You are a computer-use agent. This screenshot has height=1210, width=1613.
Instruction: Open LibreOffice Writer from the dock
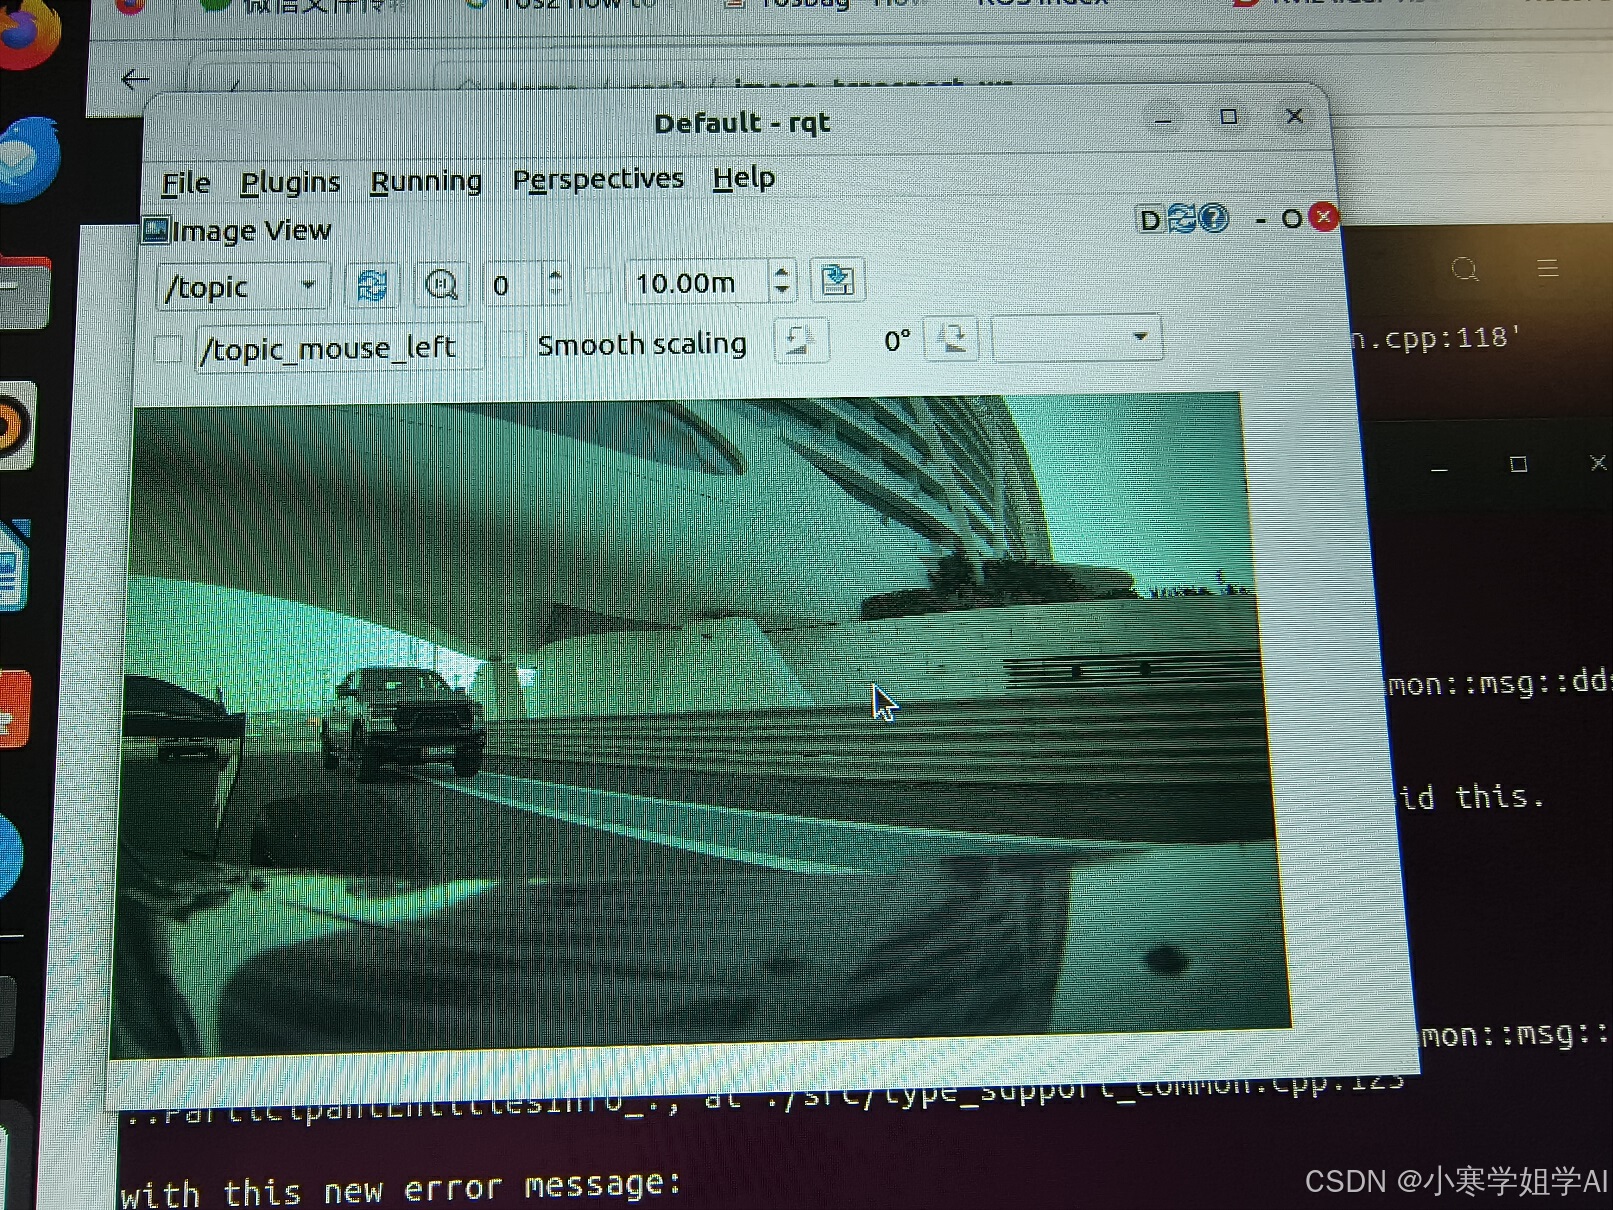(x=16, y=565)
